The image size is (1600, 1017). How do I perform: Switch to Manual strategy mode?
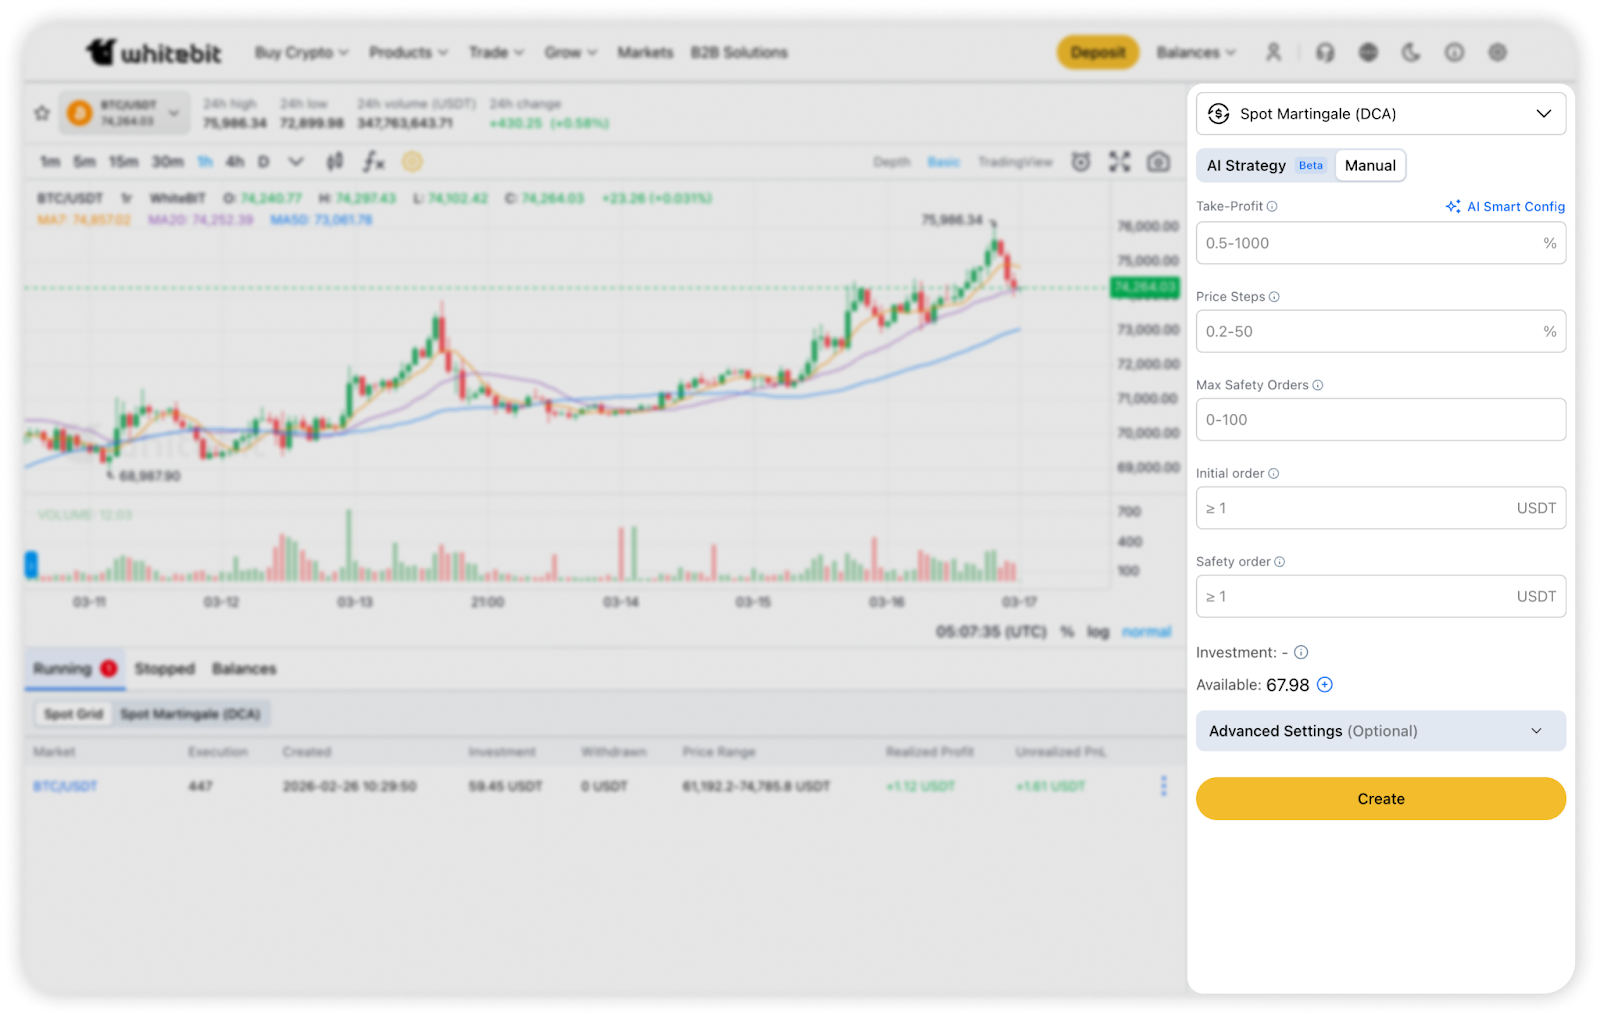[1370, 166]
